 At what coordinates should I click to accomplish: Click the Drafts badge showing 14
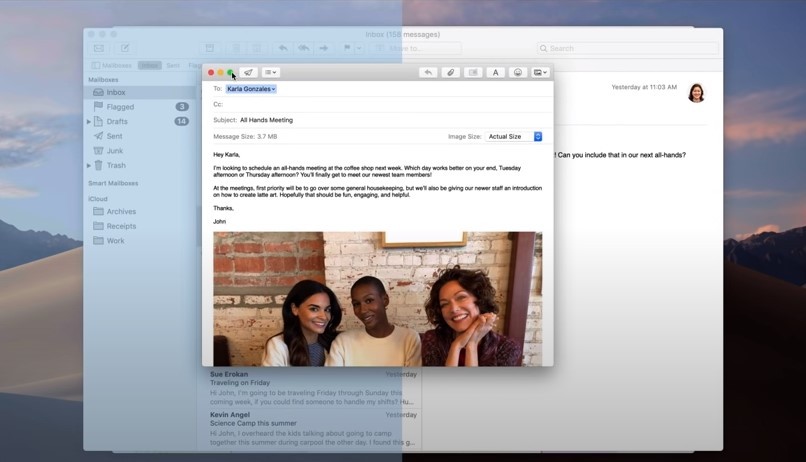click(x=181, y=121)
